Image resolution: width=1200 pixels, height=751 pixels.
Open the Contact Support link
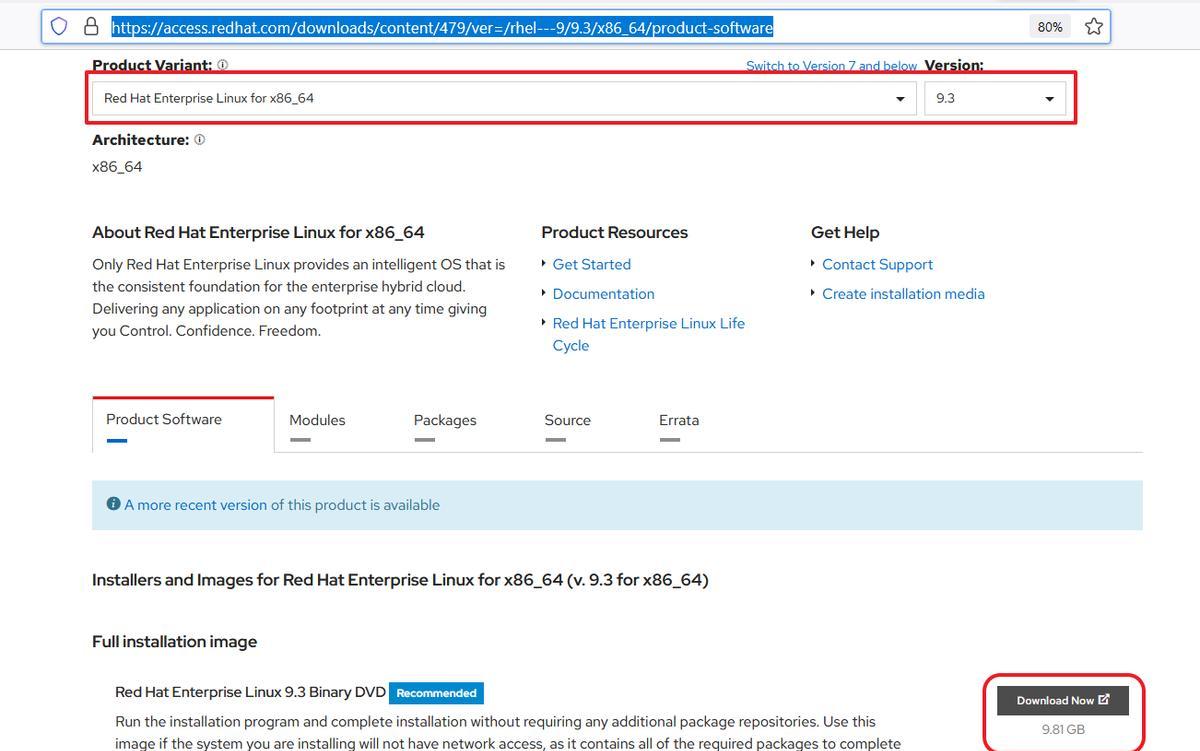pyautogui.click(x=878, y=264)
